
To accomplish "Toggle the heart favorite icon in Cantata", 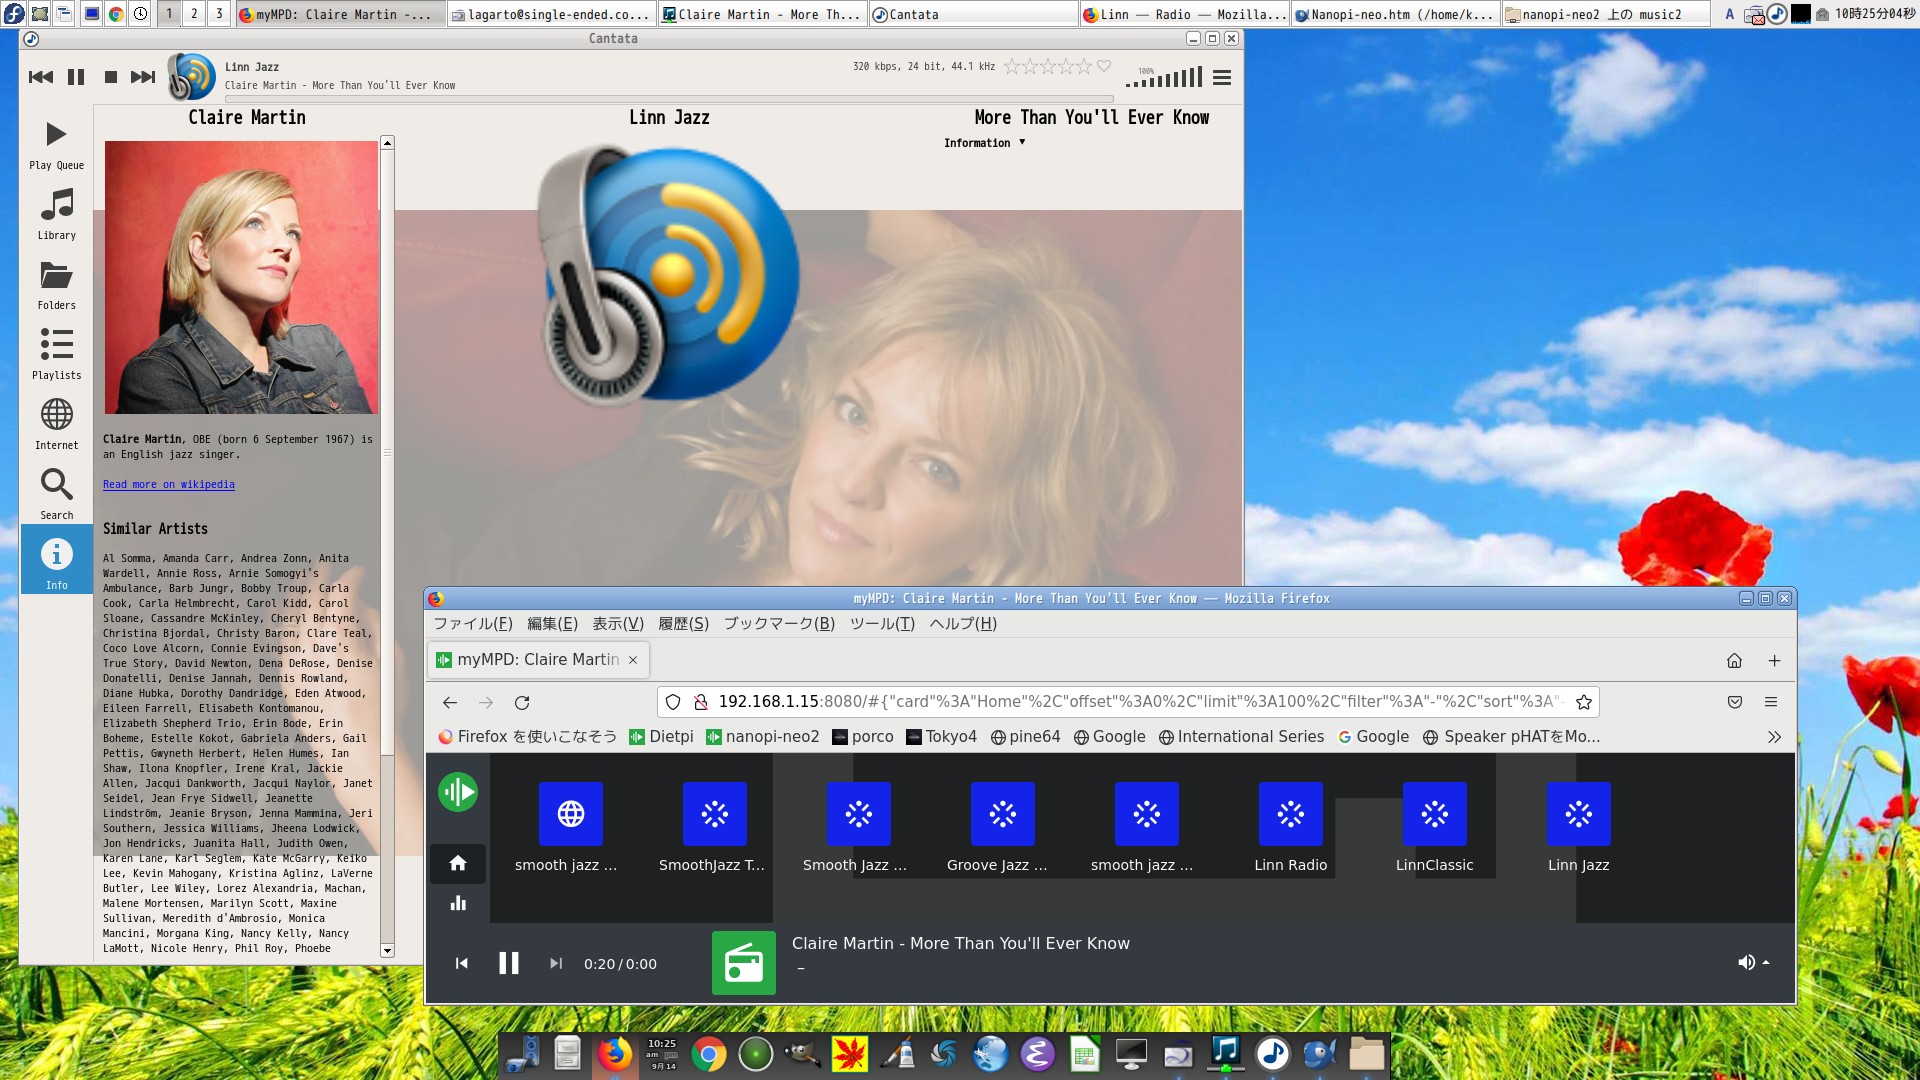I will 1104,66.
